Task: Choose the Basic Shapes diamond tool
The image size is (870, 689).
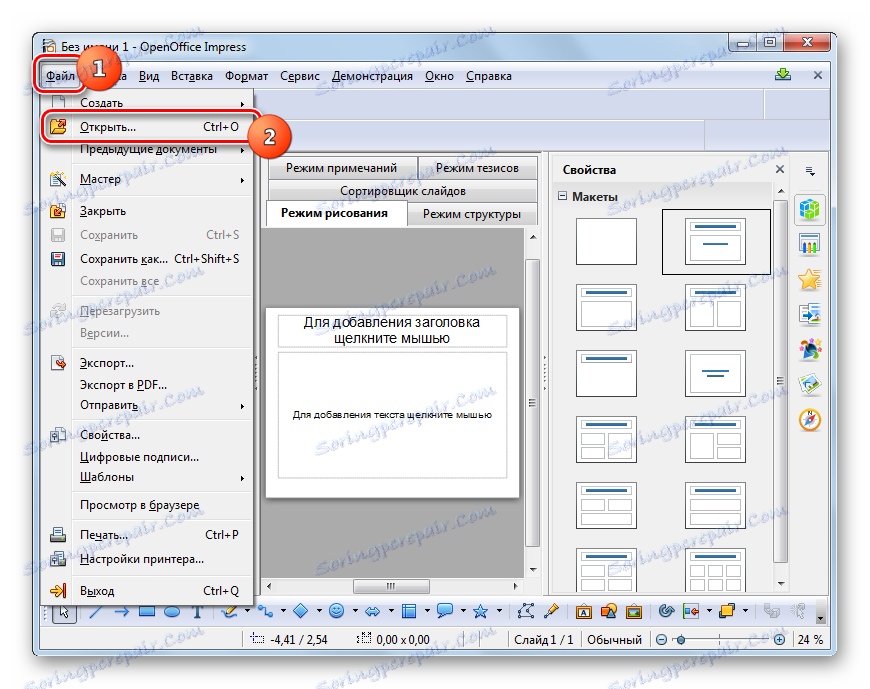Action: [301, 611]
